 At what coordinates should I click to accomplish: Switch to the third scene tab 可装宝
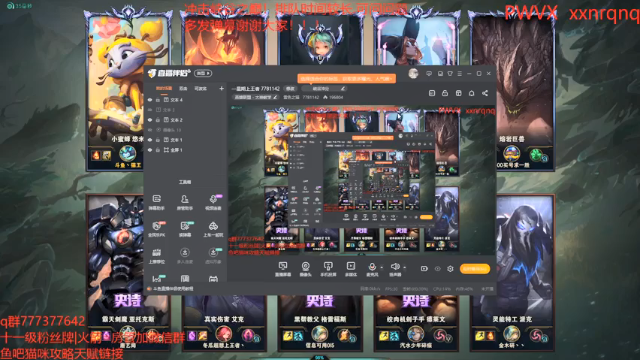200,89
